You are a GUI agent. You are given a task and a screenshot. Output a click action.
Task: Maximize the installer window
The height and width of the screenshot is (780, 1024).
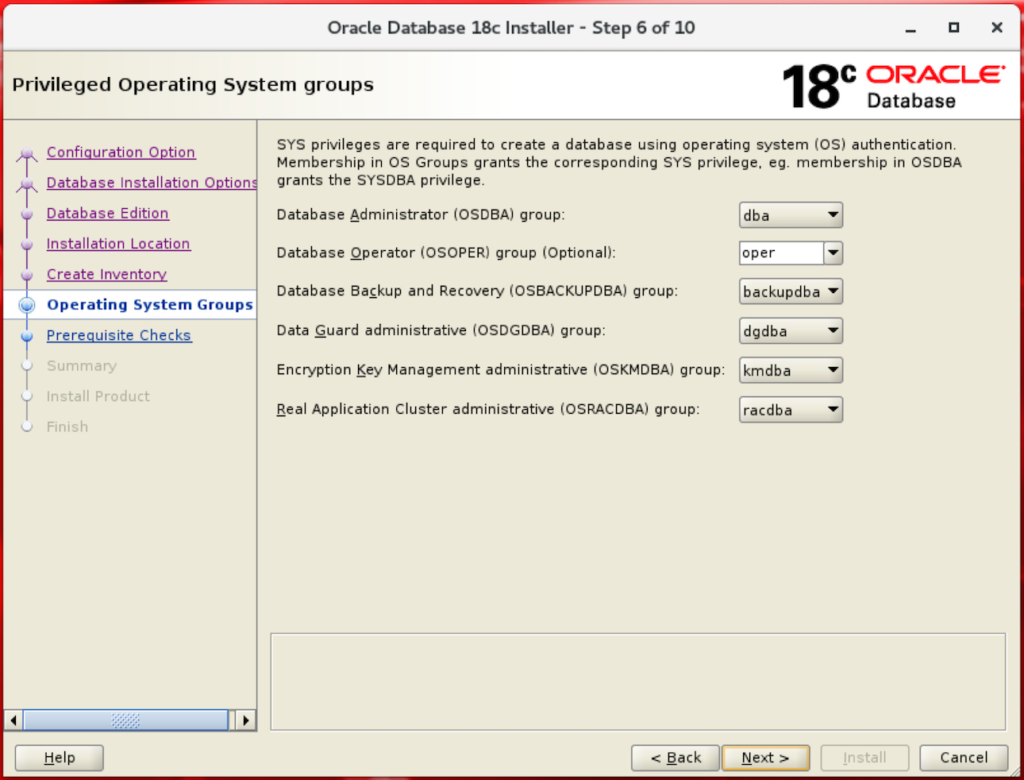point(953,27)
